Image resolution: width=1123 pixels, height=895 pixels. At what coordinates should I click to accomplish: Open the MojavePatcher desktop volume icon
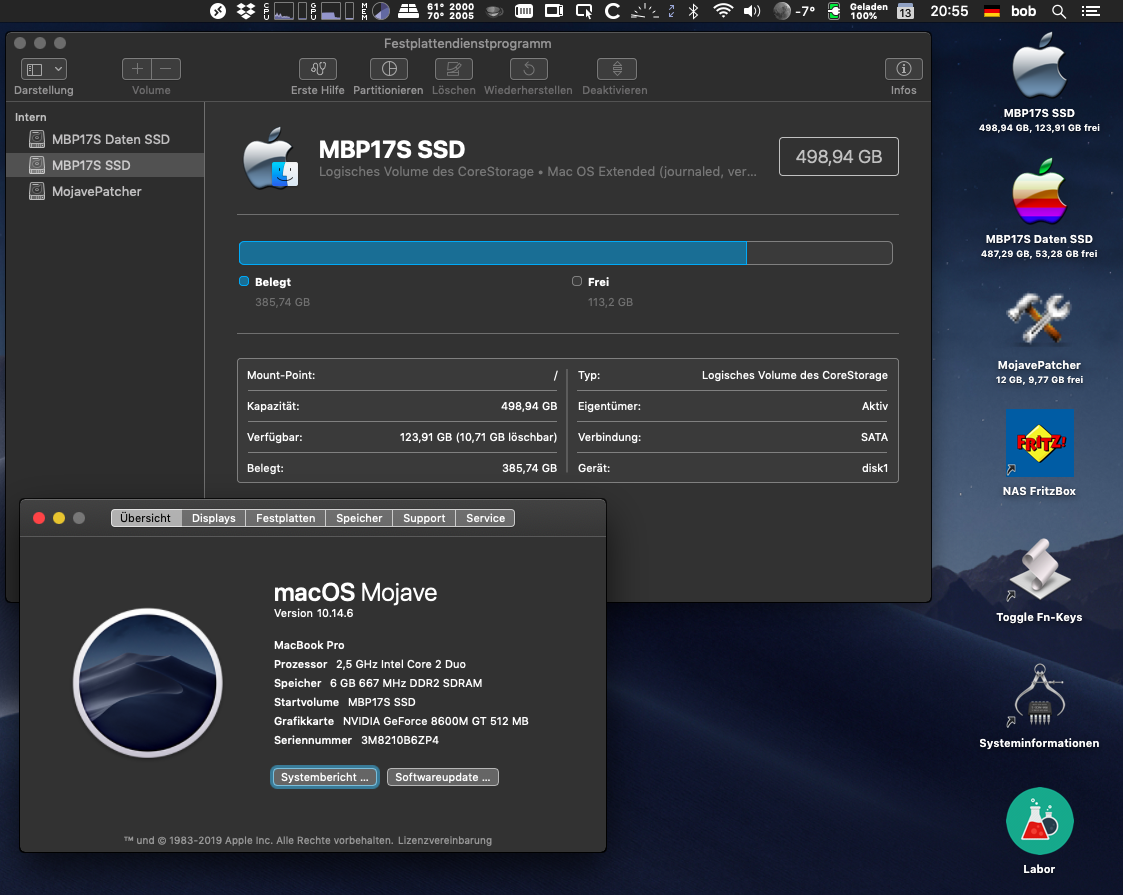[x=1039, y=318]
